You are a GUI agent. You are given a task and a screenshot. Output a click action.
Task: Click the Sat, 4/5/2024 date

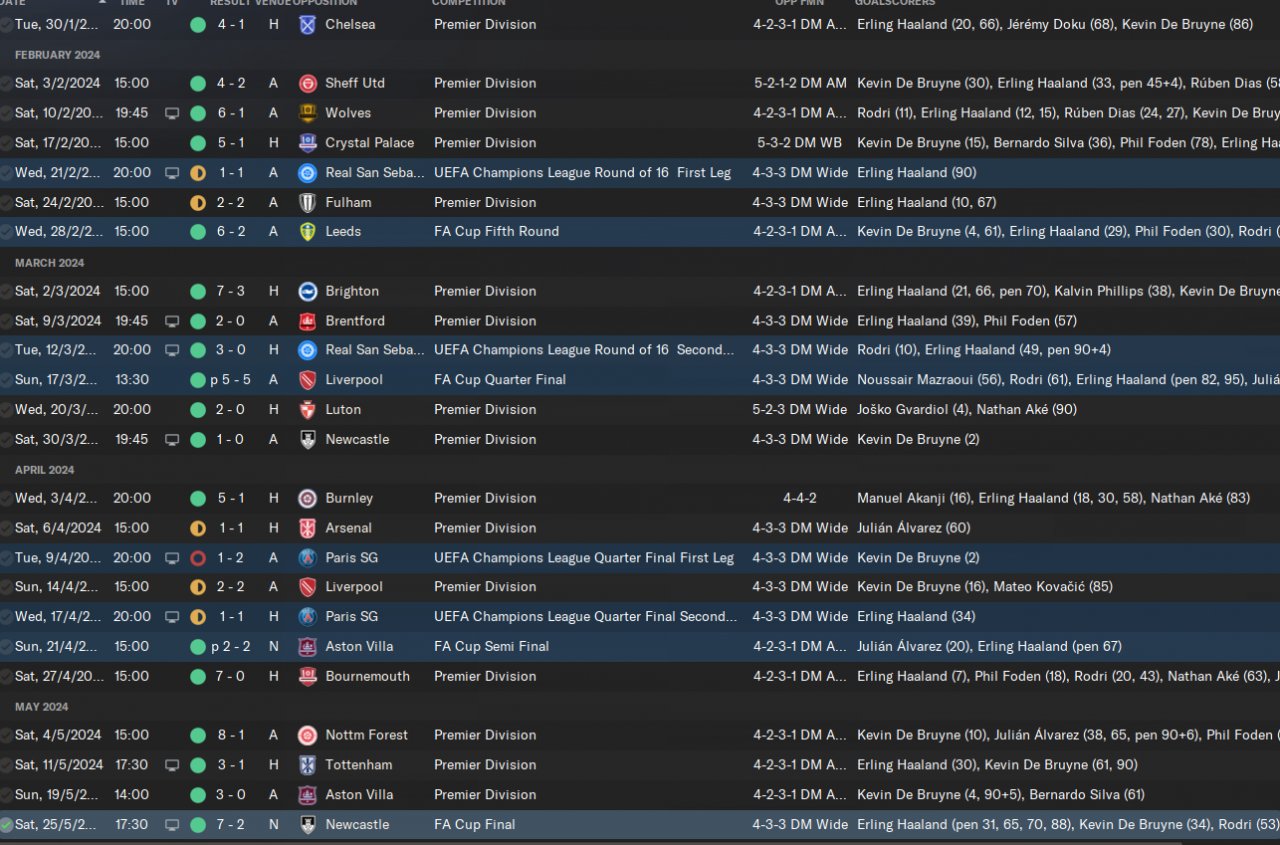(58, 735)
